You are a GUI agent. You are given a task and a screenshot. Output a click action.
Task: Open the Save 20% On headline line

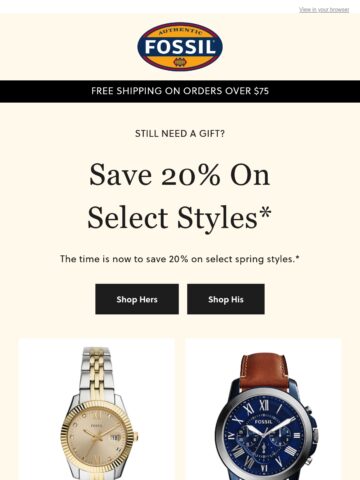point(180,175)
